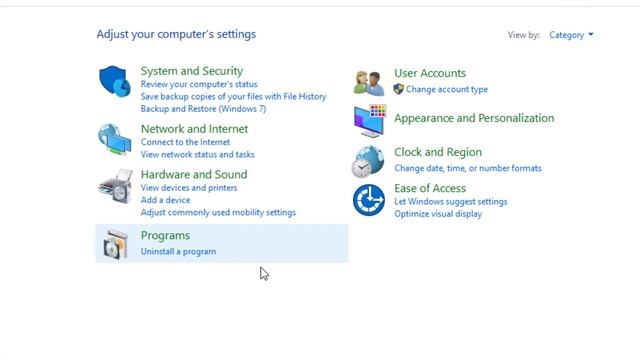
Task: Open View devices and printers
Action: [189, 188]
